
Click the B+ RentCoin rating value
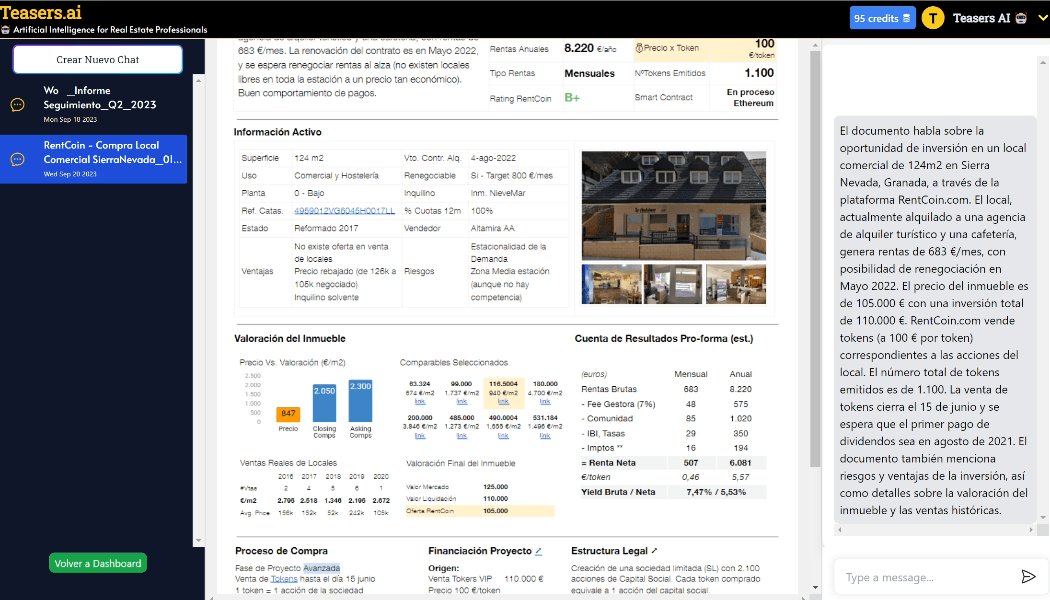[572, 98]
